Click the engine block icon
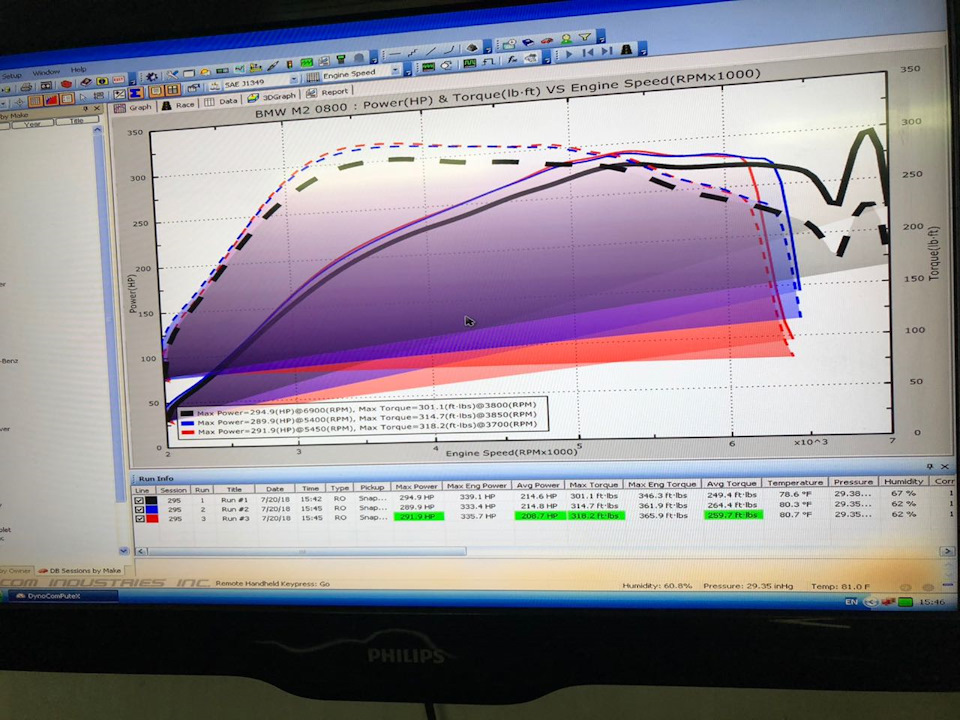The height and width of the screenshot is (720, 960). coord(472,48)
